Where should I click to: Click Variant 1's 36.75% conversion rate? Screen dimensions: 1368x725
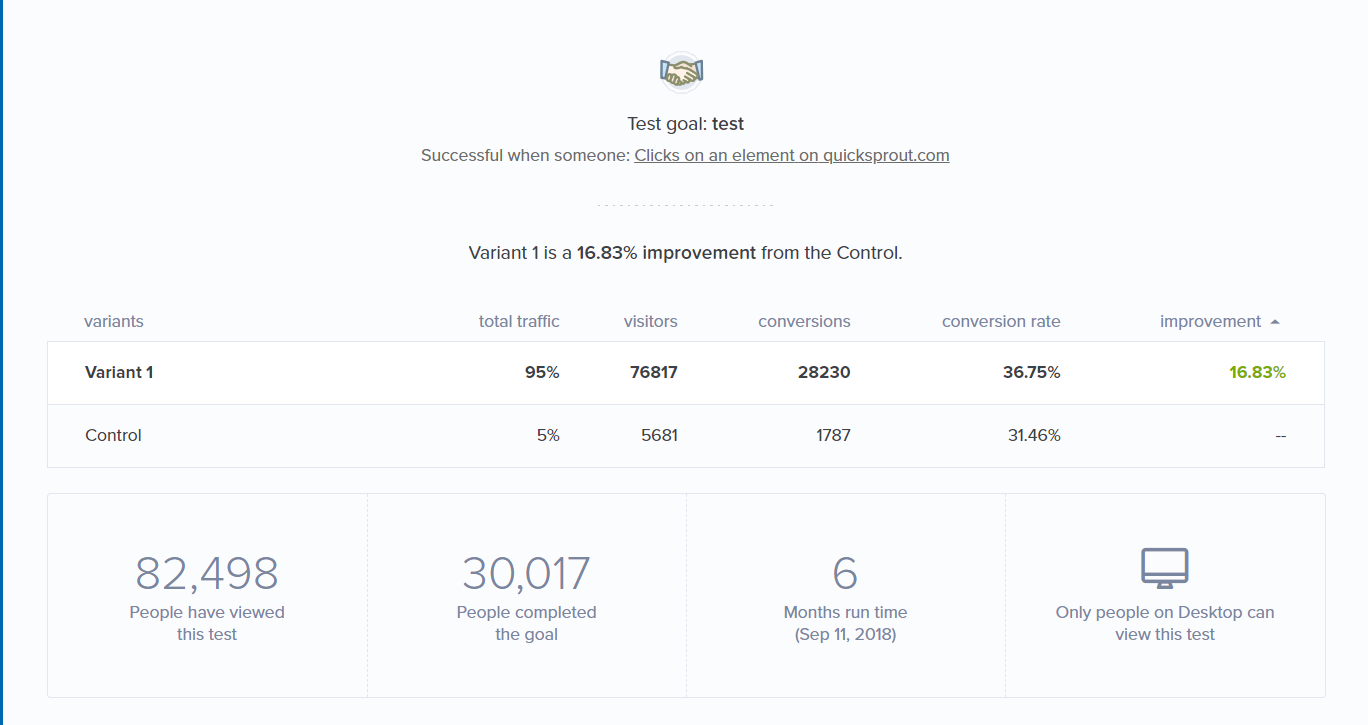point(1031,372)
